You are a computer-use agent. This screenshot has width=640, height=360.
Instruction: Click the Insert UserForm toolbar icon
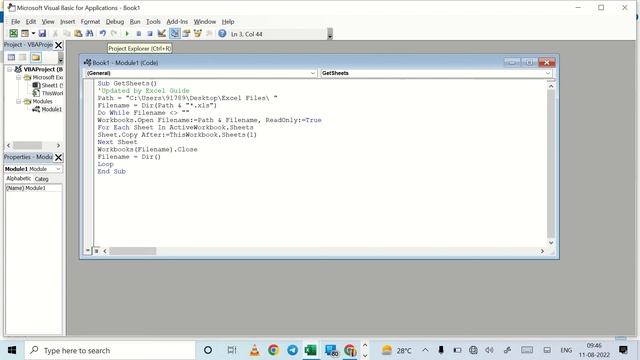coord(25,33)
